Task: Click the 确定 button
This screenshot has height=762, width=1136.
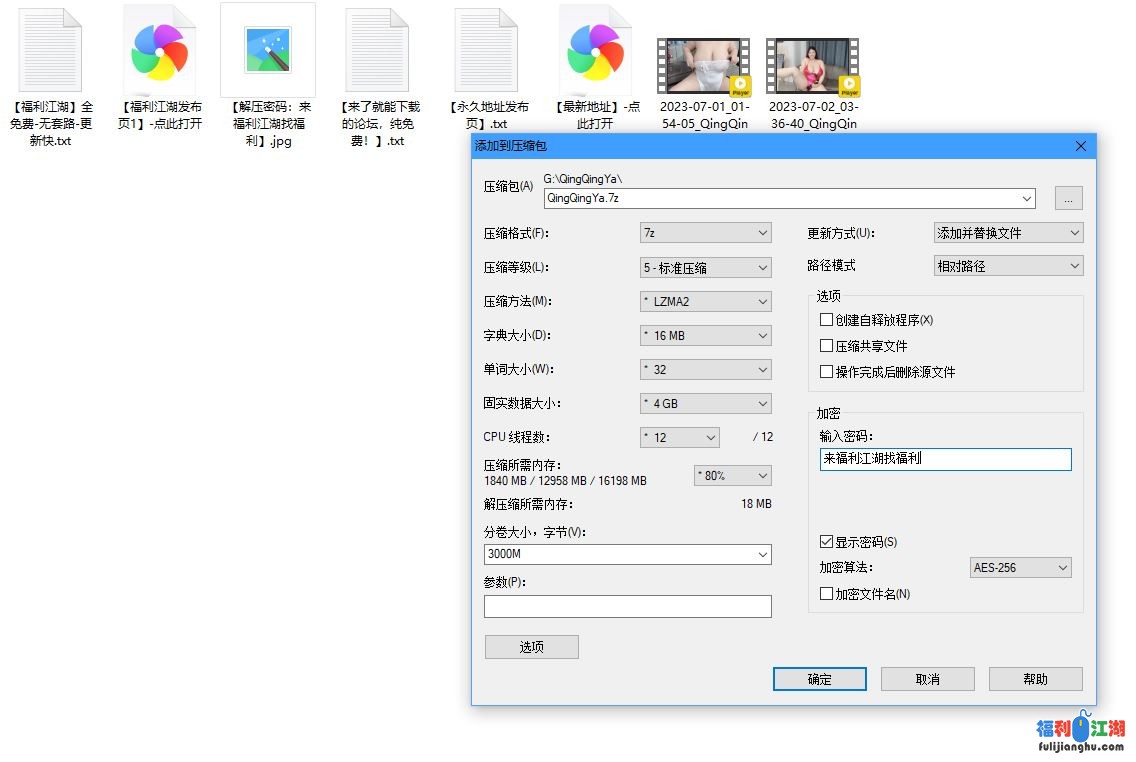Action: [820, 679]
